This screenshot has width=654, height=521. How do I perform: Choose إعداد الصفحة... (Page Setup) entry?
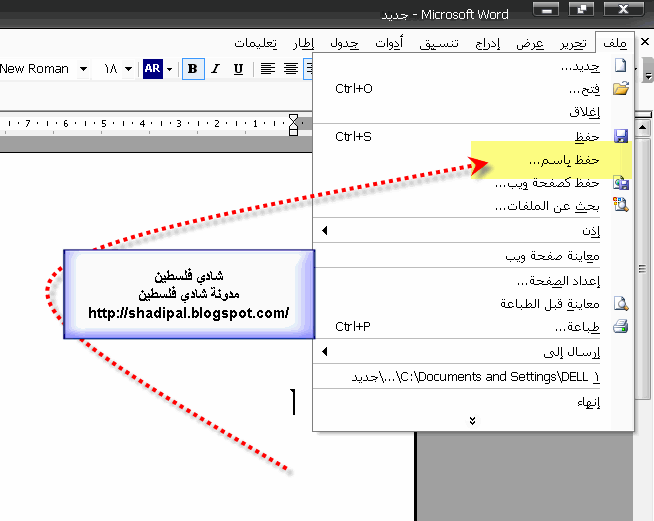(473, 281)
